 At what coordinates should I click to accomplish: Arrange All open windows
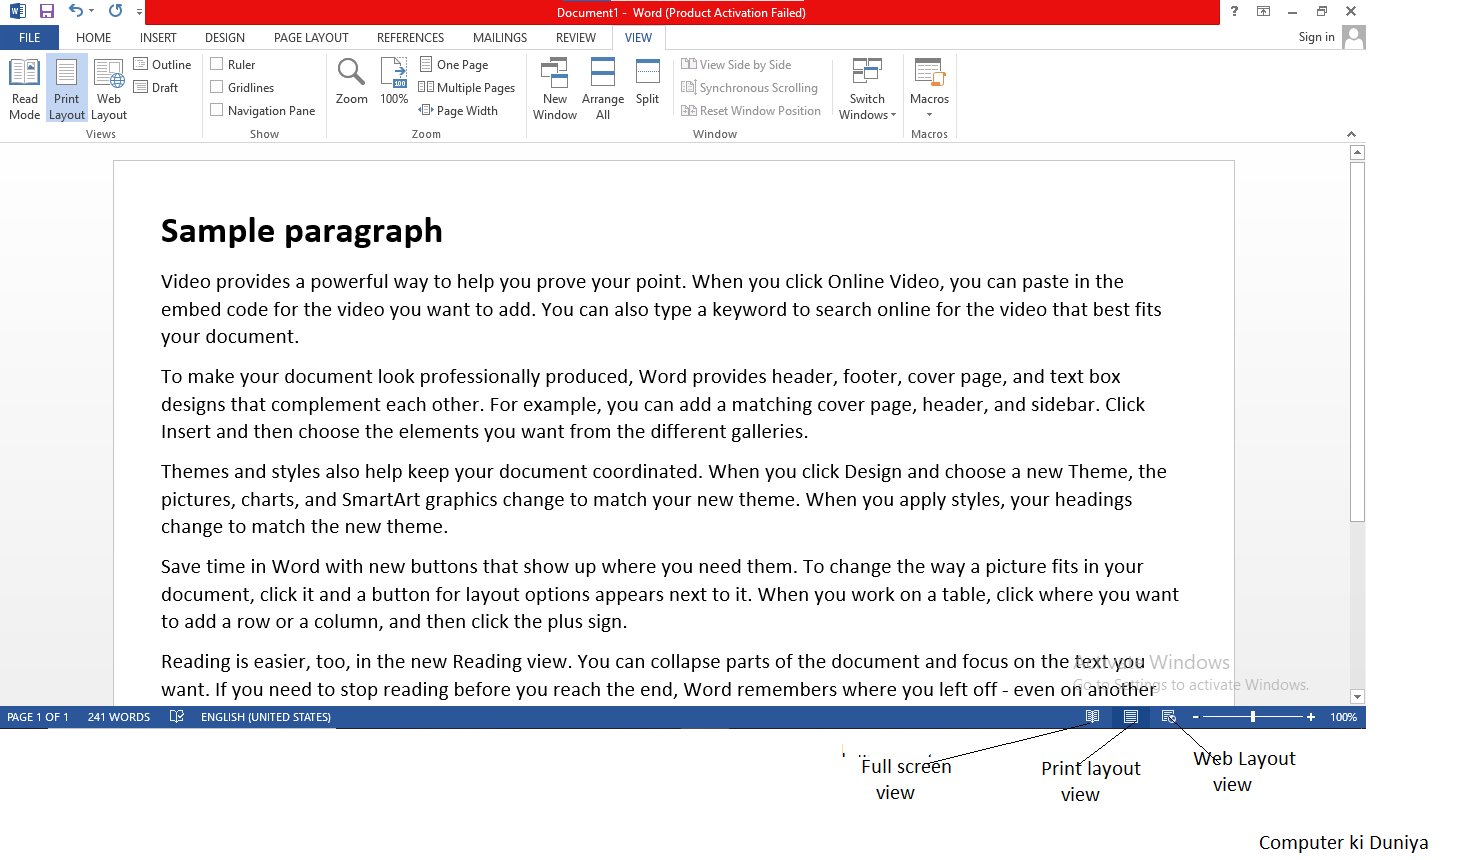pos(603,89)
